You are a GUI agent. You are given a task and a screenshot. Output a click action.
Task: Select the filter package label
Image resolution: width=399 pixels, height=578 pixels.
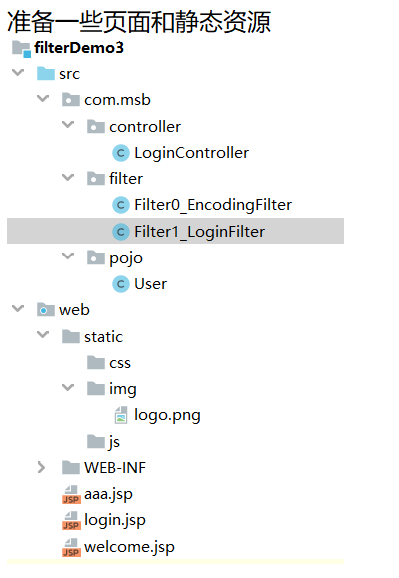tap(126, 179)
